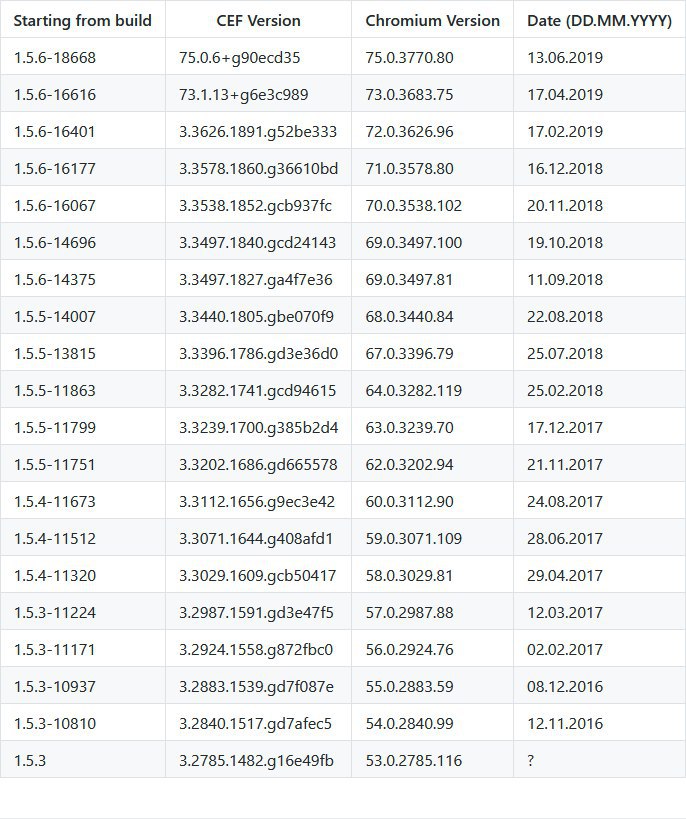The image size is (686, 819).
Task: Select Chromium version 69.0.3497.100
Action: point(432,242)
